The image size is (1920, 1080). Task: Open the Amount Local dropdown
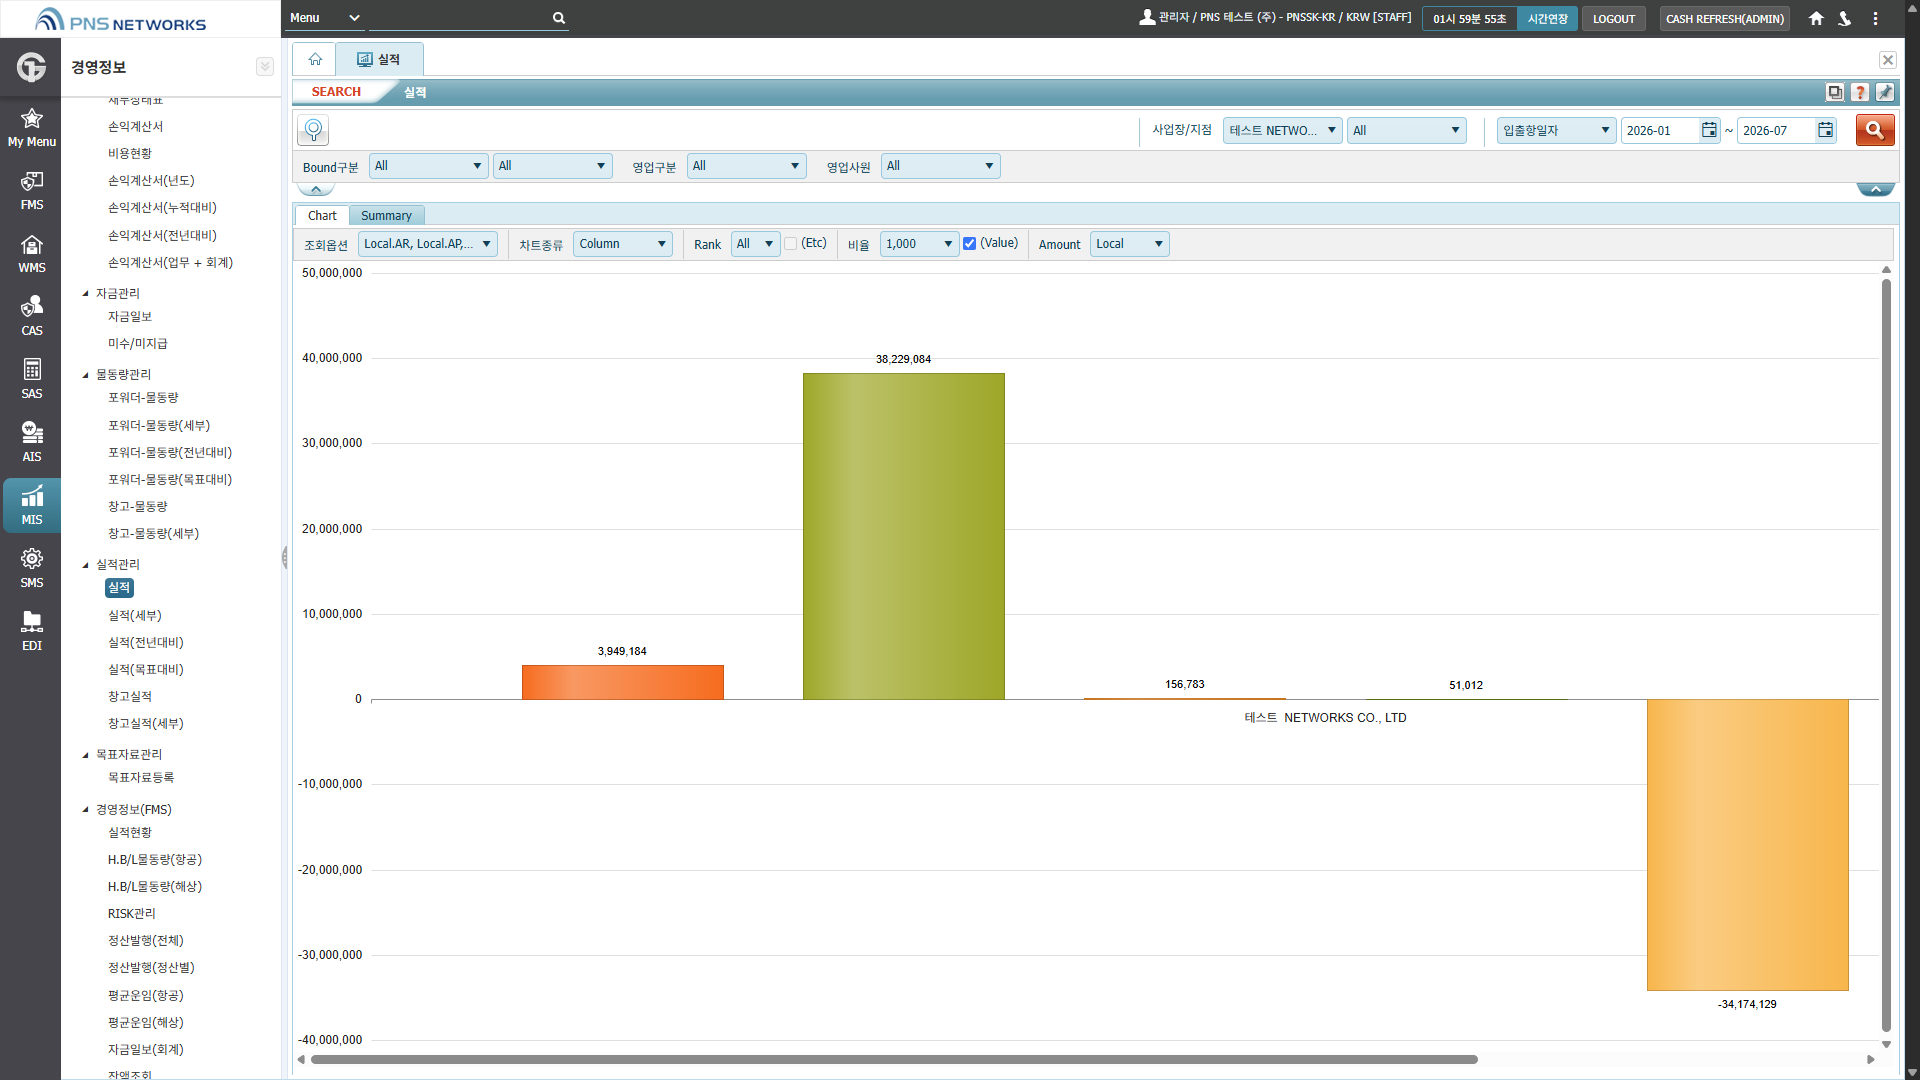click(1129, 244)
